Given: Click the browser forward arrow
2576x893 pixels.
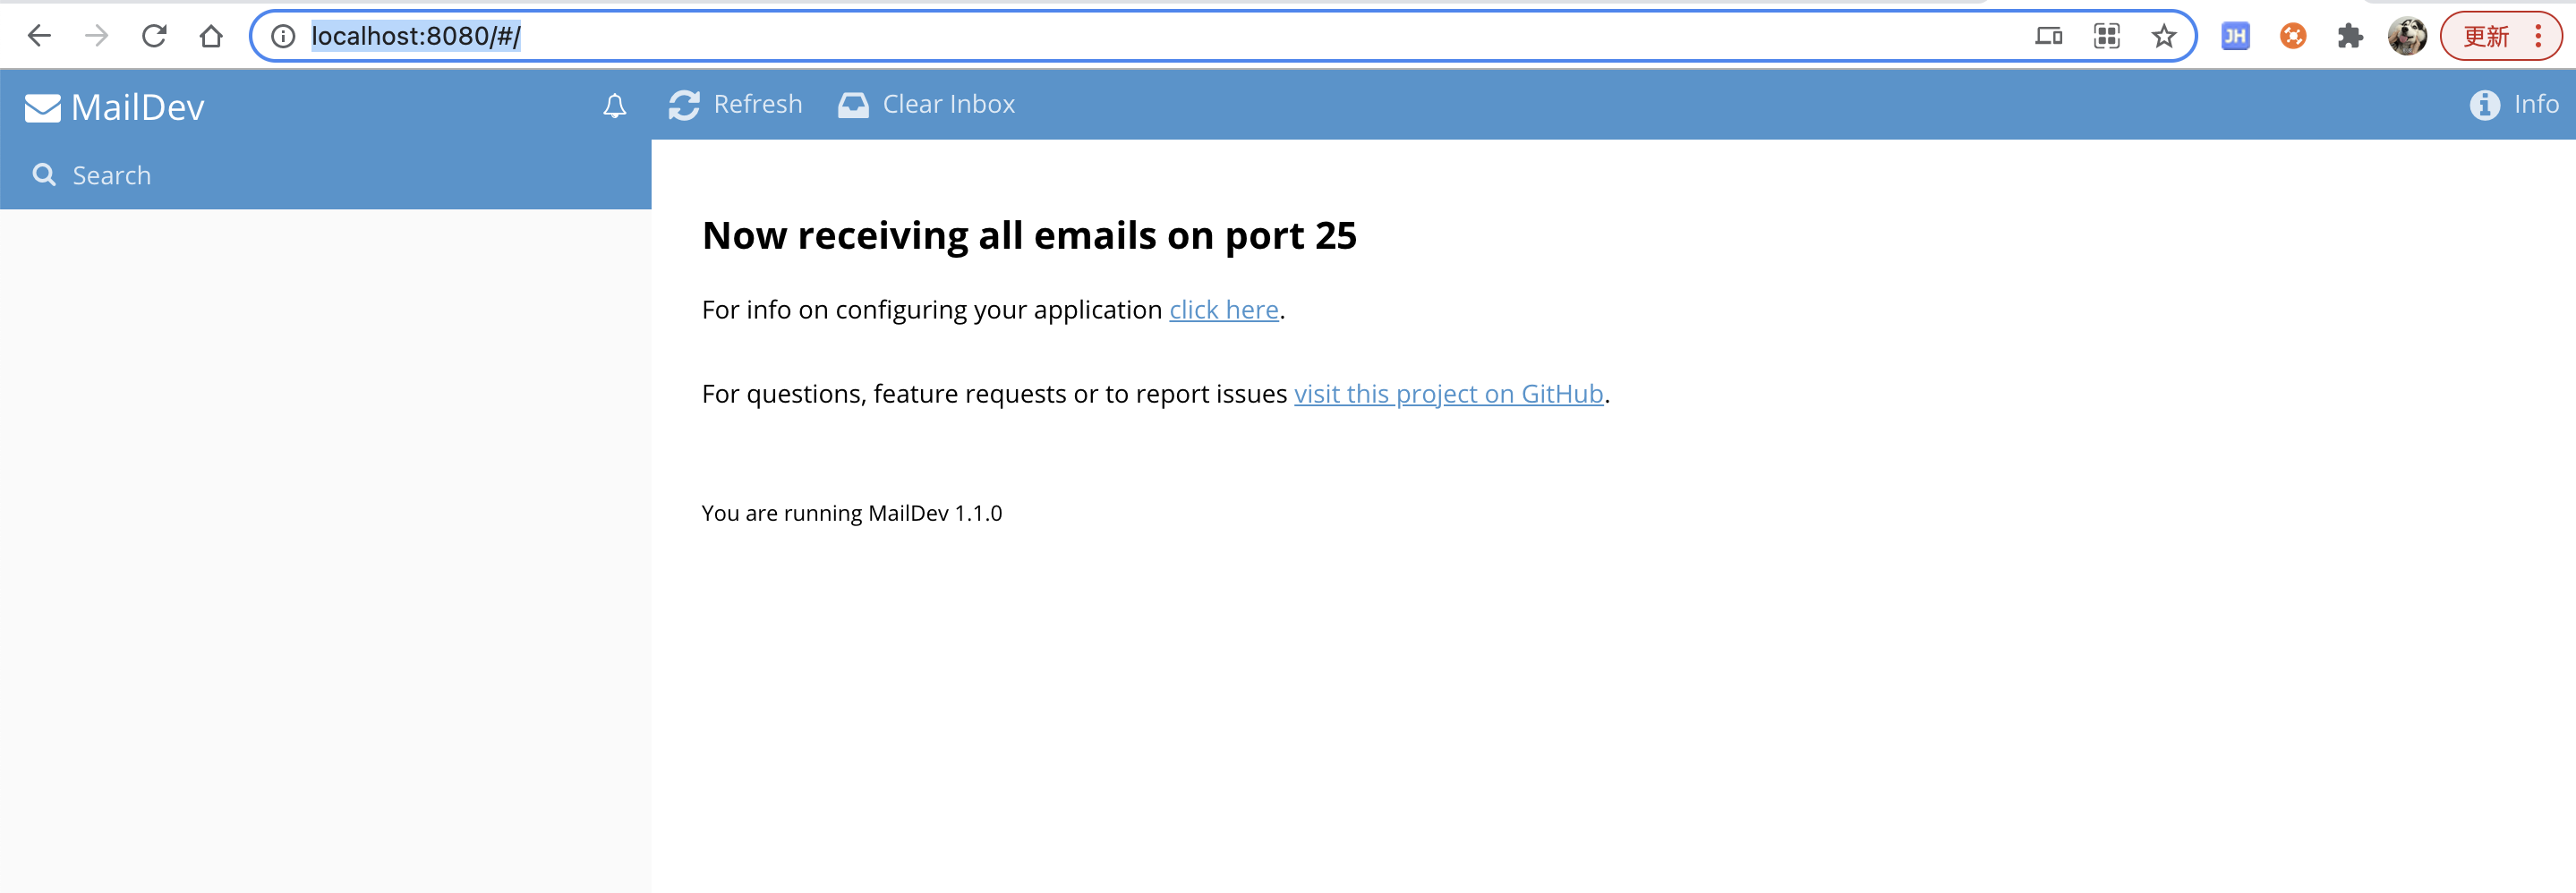Looking at the screenshot, I should pos(97,36).
